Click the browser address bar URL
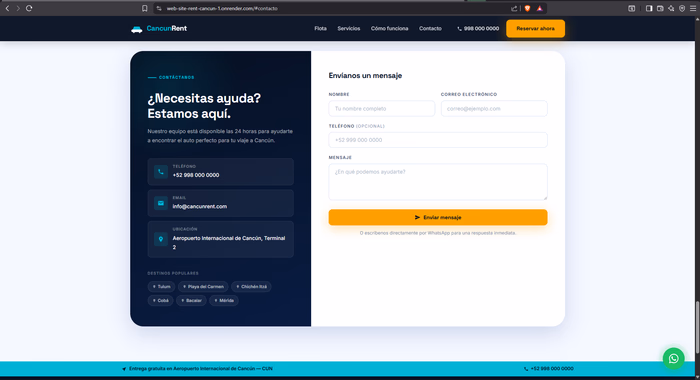 pyautogui.click(x=222, y=8)
